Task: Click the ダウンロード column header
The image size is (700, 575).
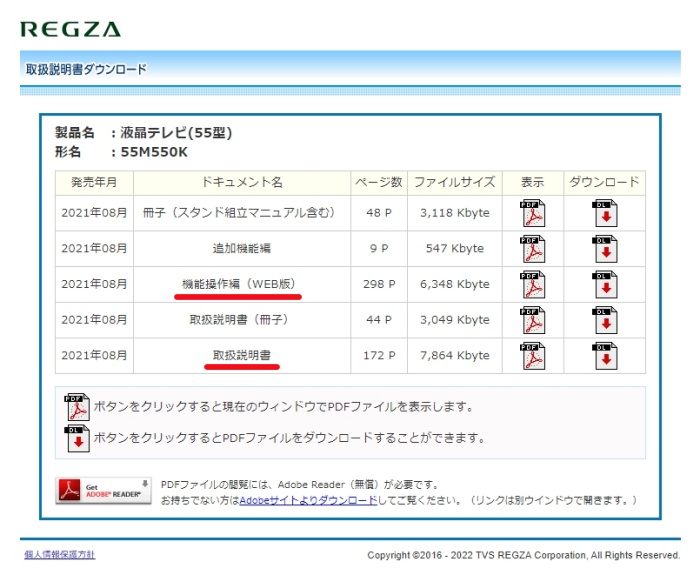Action: pos(604,182)
